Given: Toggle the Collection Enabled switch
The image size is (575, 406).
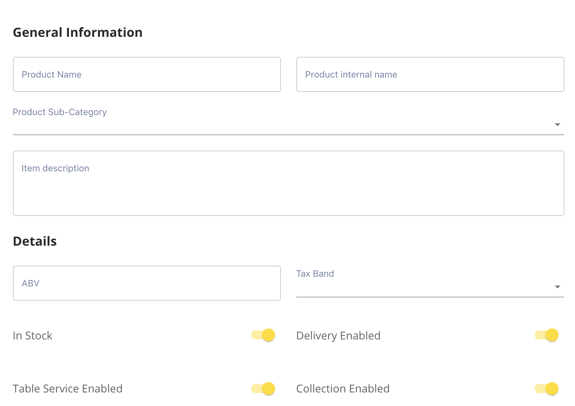Looking at the screenshot, I should (x=547, y=389).
